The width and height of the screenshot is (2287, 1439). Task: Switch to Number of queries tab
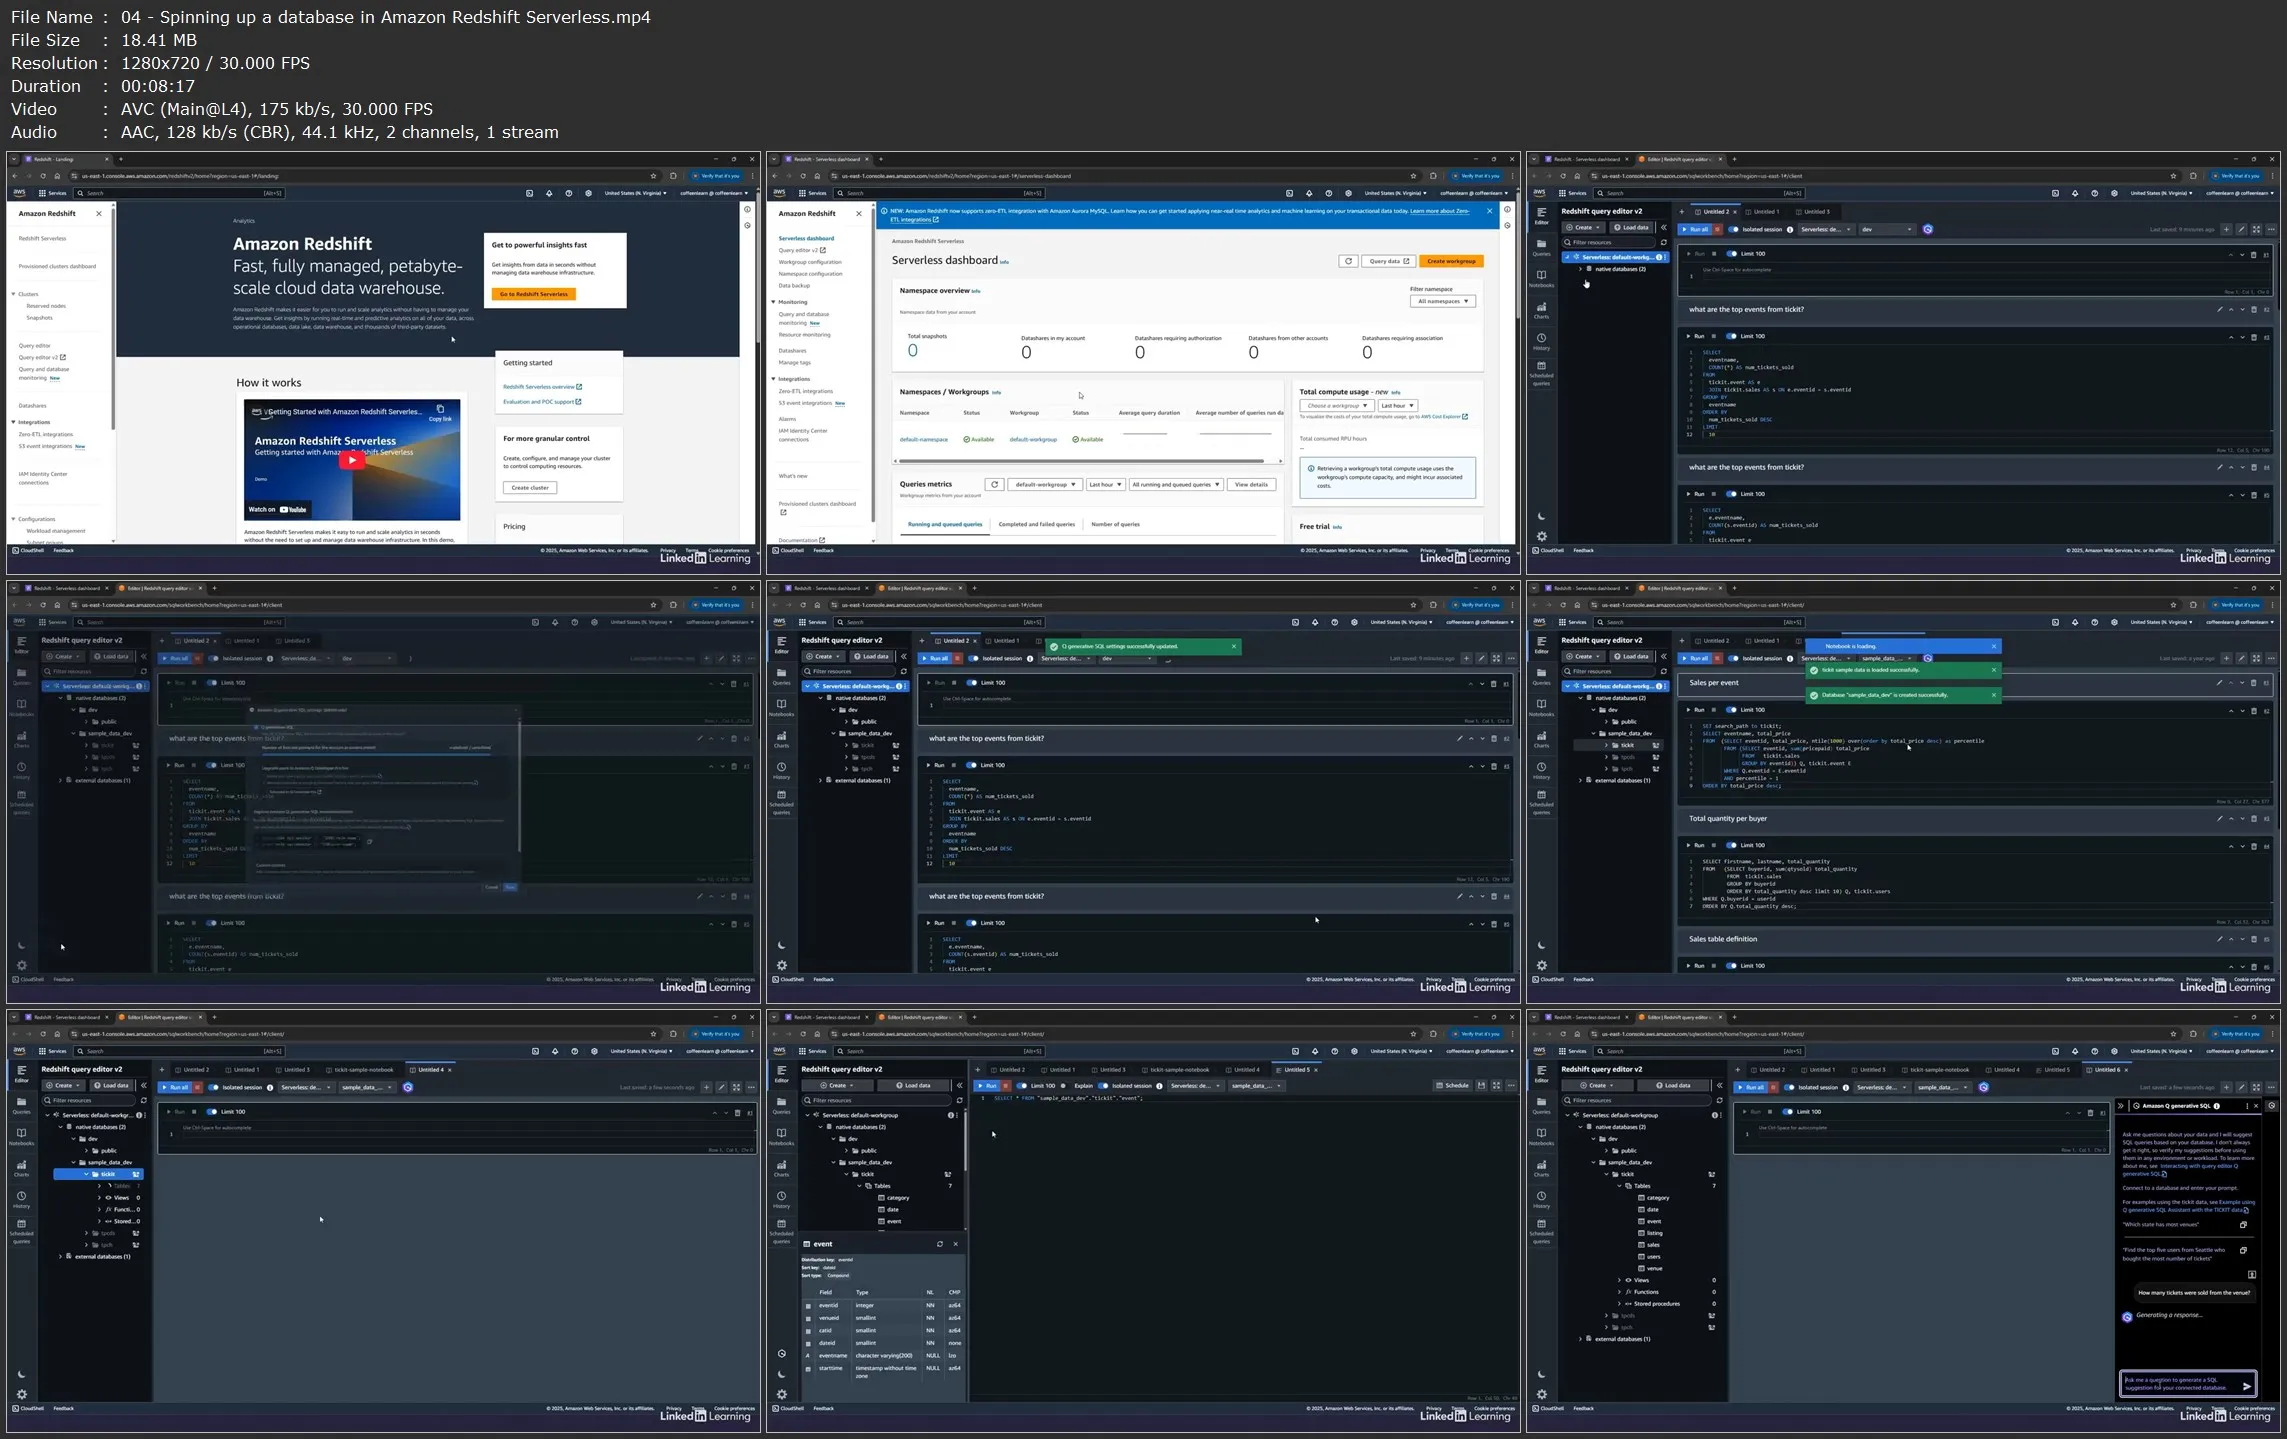[x=1115, y=524]
